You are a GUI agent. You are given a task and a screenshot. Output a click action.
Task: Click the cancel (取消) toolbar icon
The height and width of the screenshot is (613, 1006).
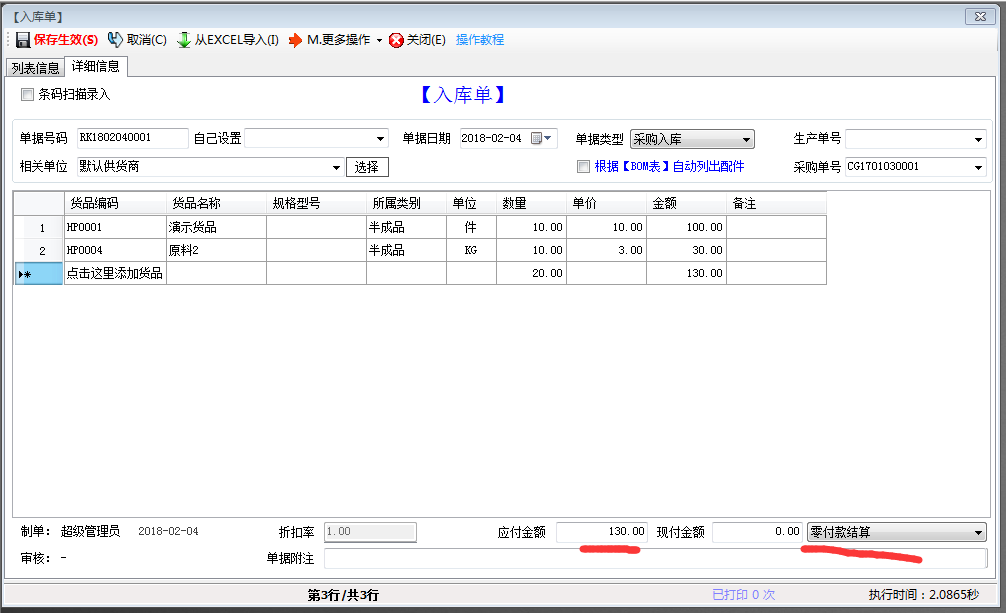click(x=115, y=40)
